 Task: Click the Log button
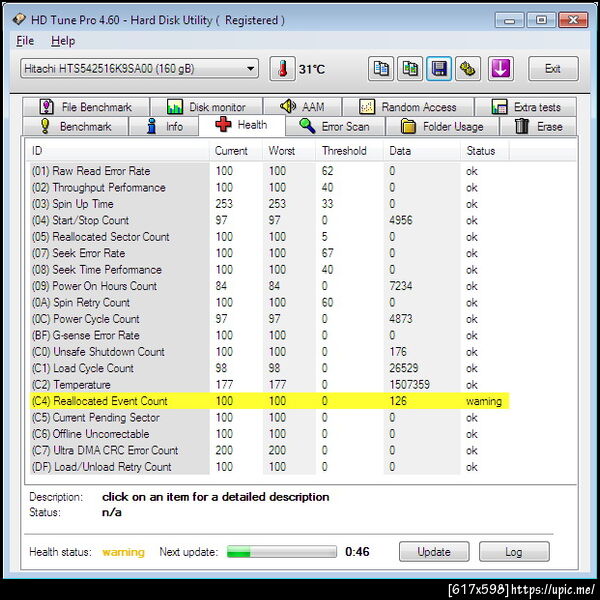coord(514,552)
